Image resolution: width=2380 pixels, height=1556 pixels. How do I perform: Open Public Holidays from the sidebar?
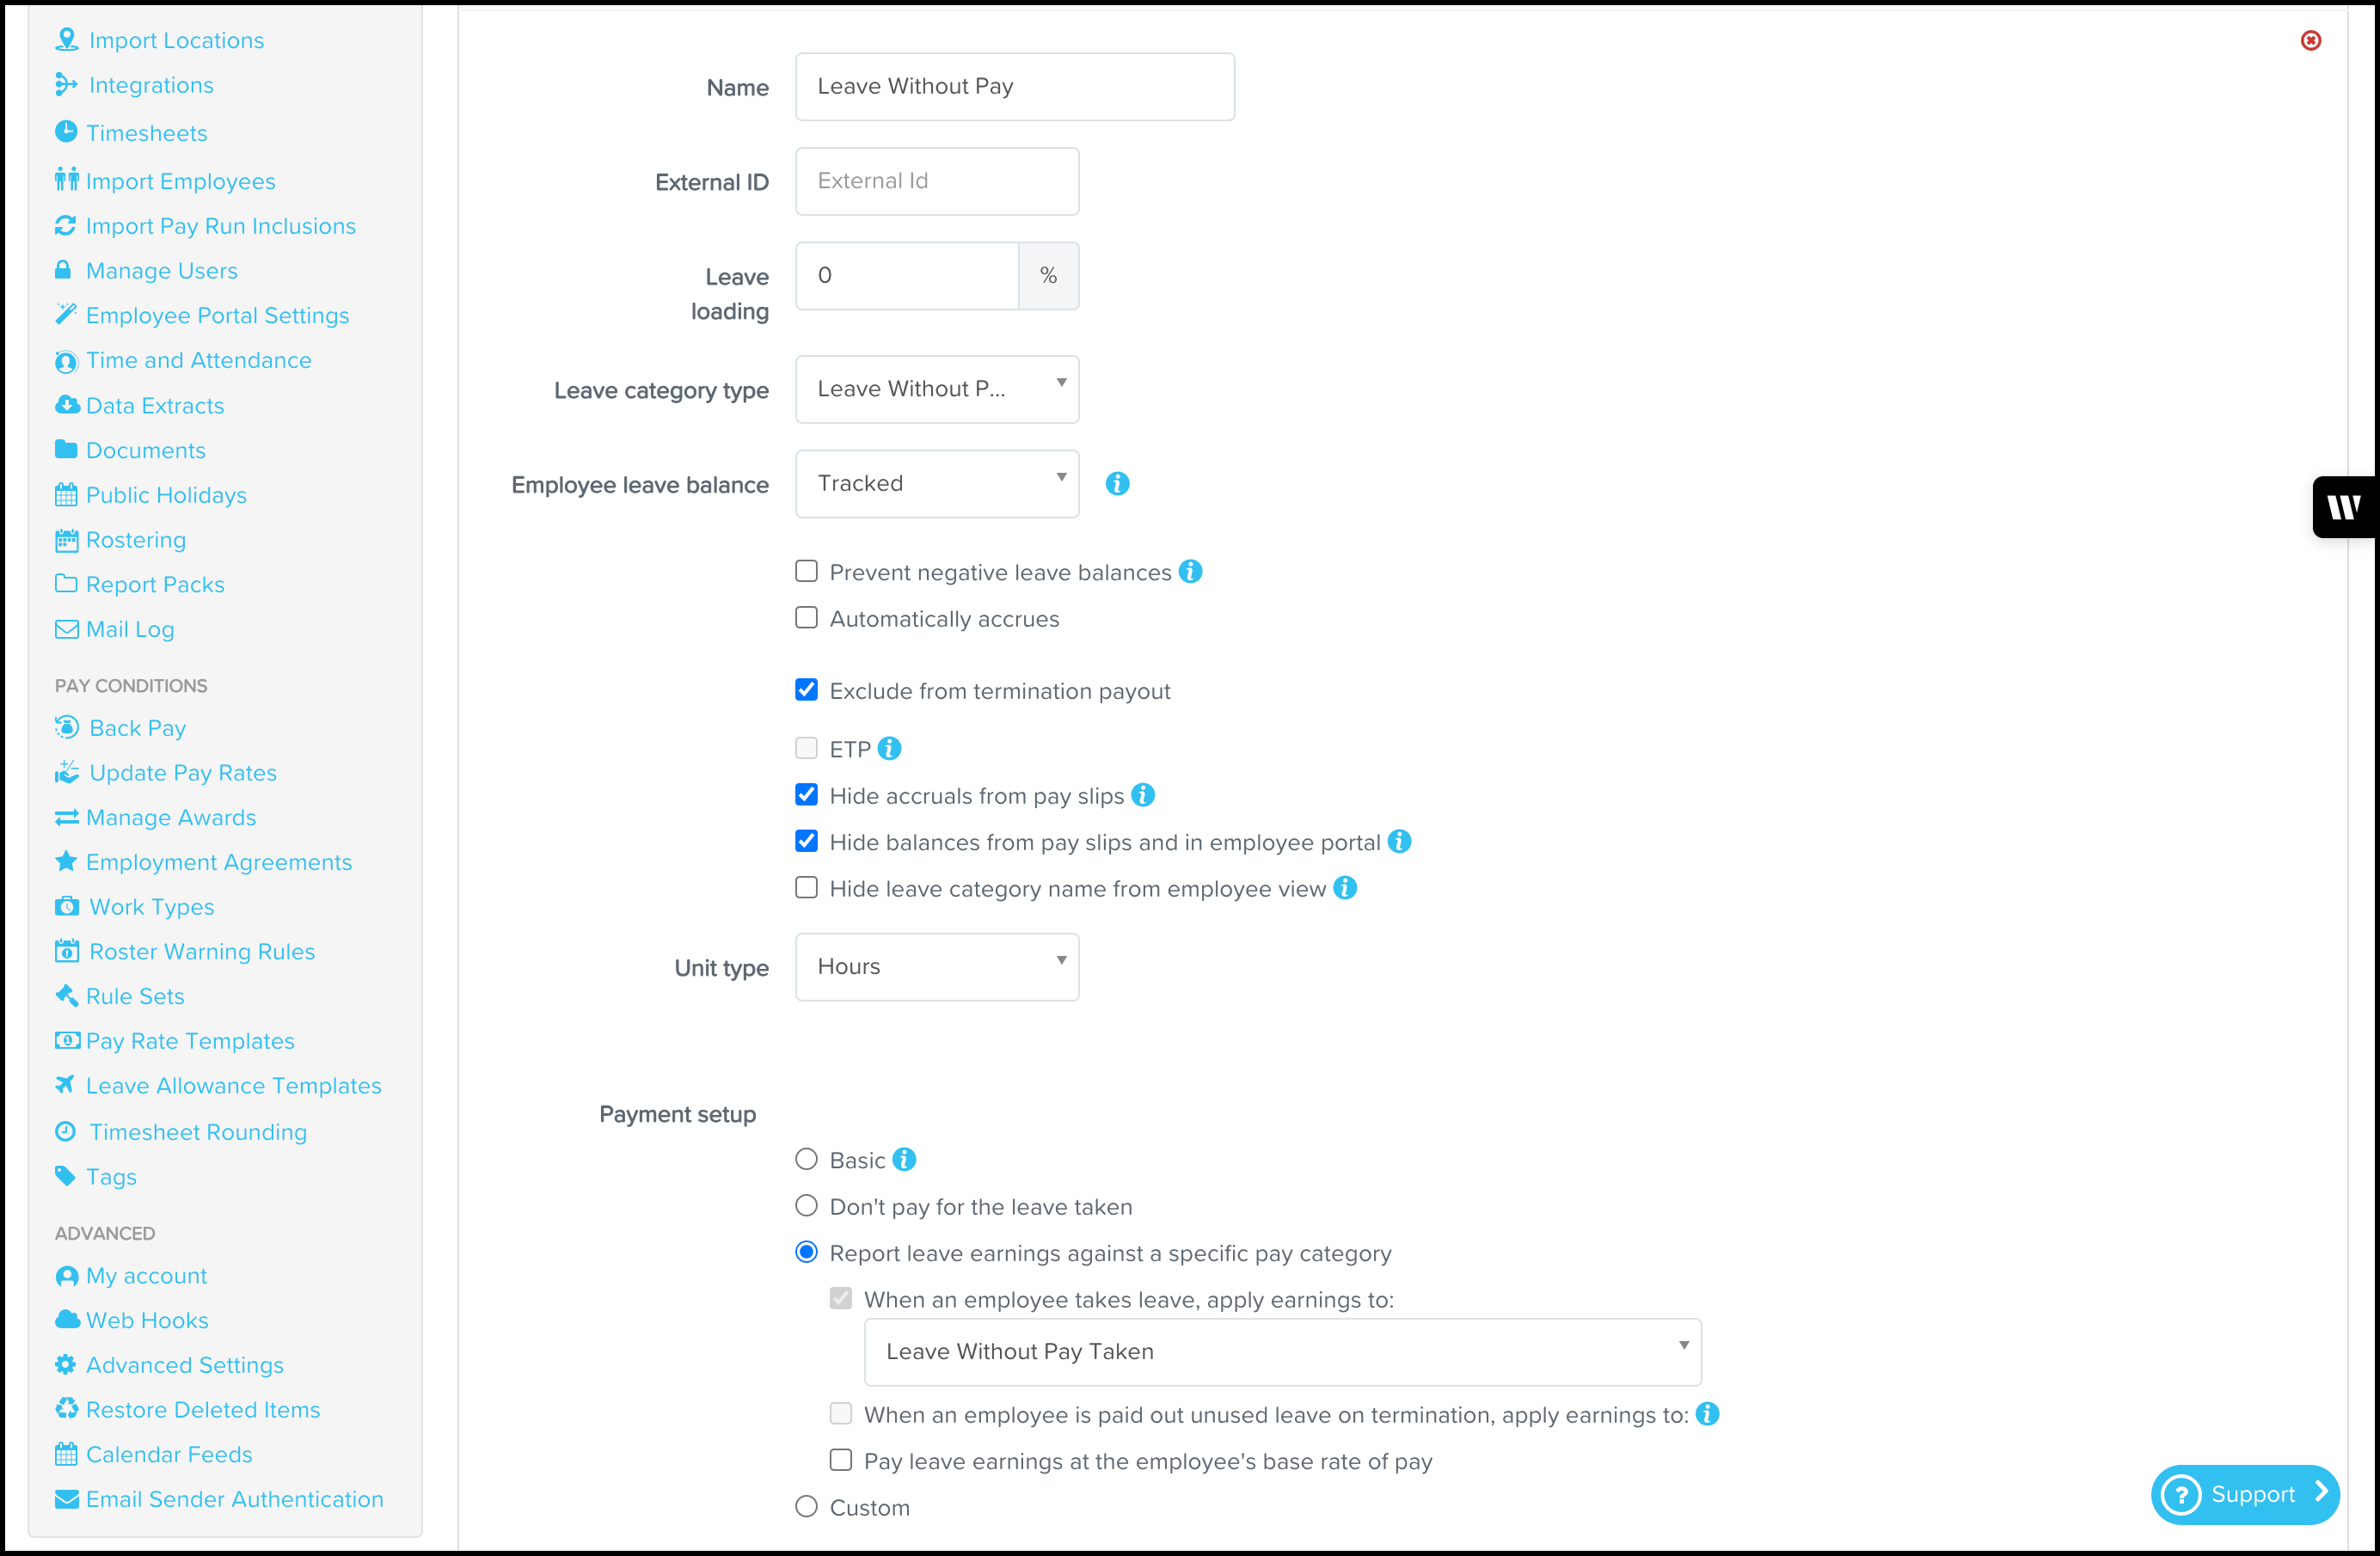pyautogui.click(x=166, y=495)
